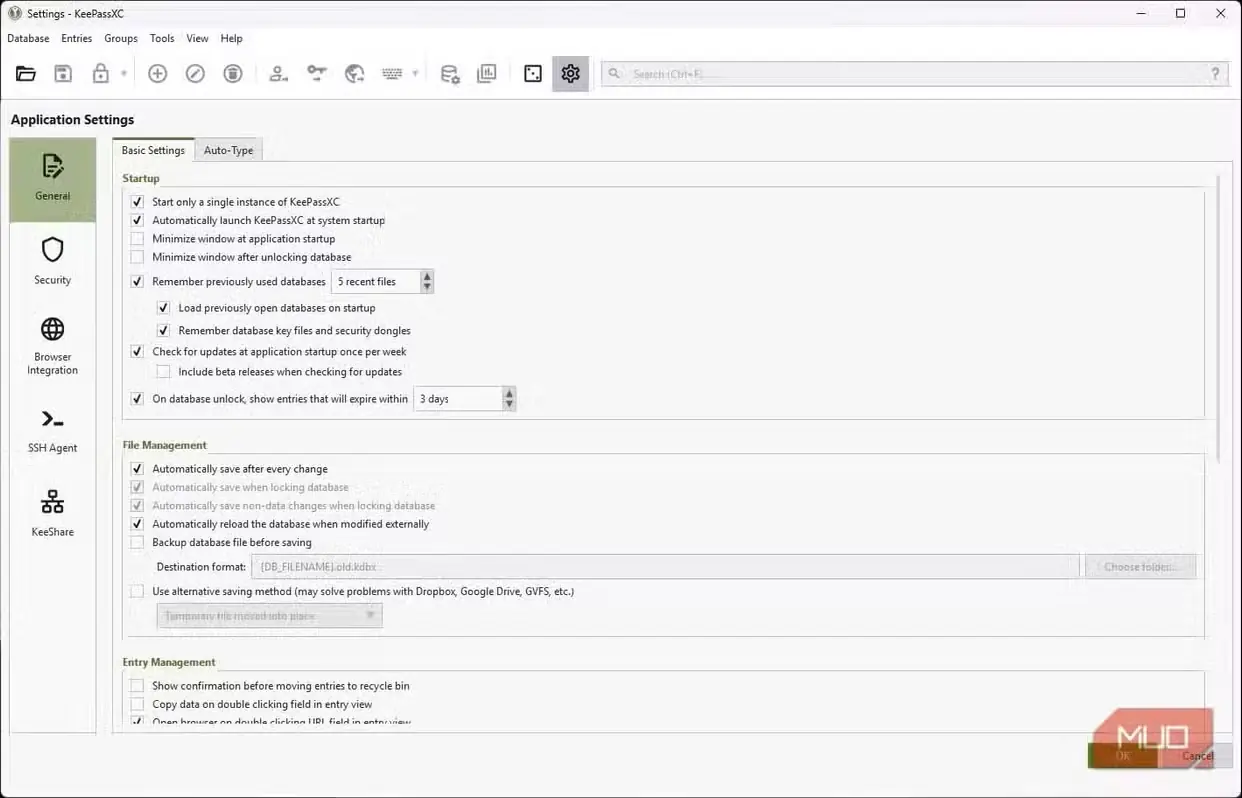Image resolution: width=1242 pixels, height=798 pixels.
Task: Open the Temporary file moved into place dropdown
Action: click(x=269, y=616)
